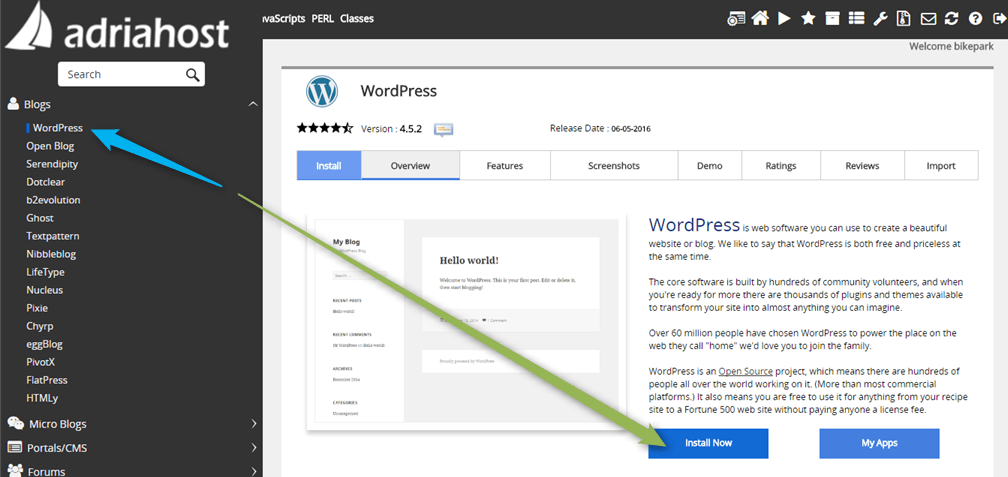
Task: Select Nibbleblog in the sidebar
Action: [51, 254]
